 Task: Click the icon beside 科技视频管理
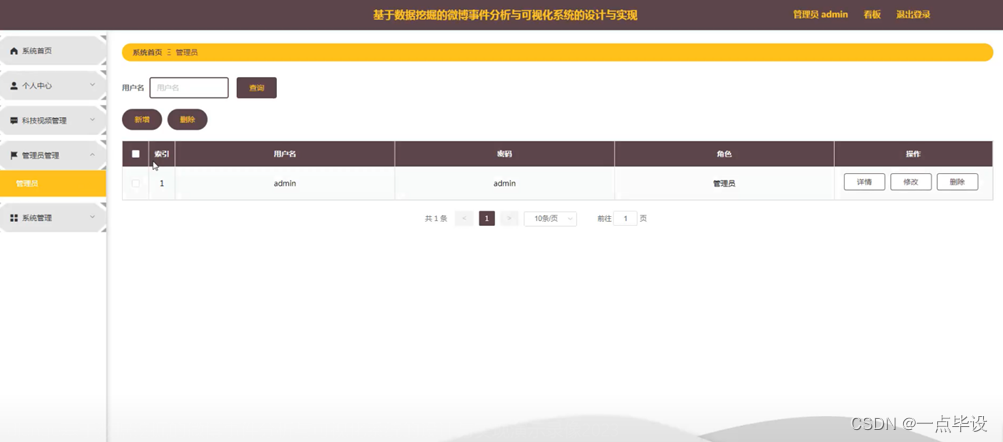click(x=14, y=120)
